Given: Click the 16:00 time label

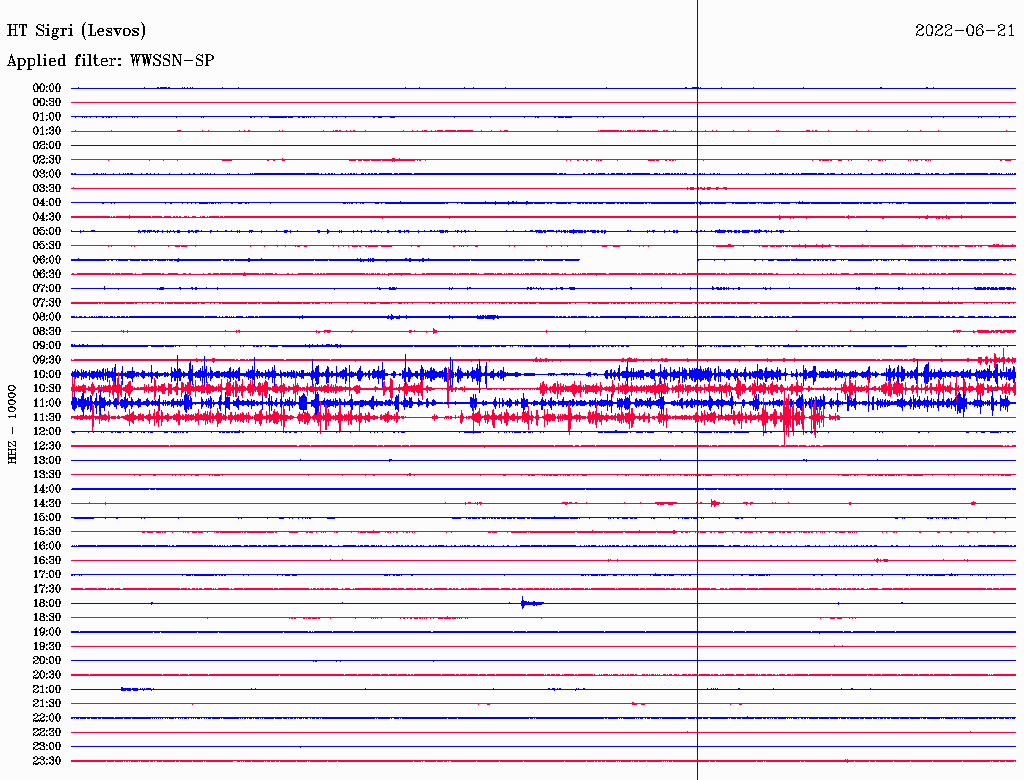Looking at the screenshot, I should coord(47,546).
